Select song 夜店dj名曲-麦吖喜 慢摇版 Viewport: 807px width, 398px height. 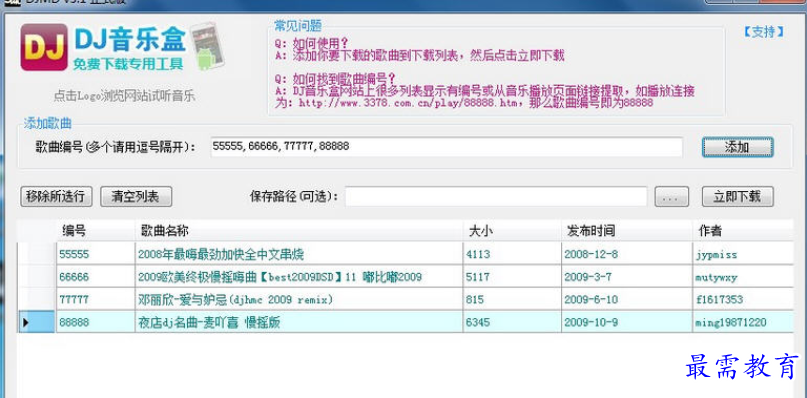pyautogui.click(x=299, y=322)
